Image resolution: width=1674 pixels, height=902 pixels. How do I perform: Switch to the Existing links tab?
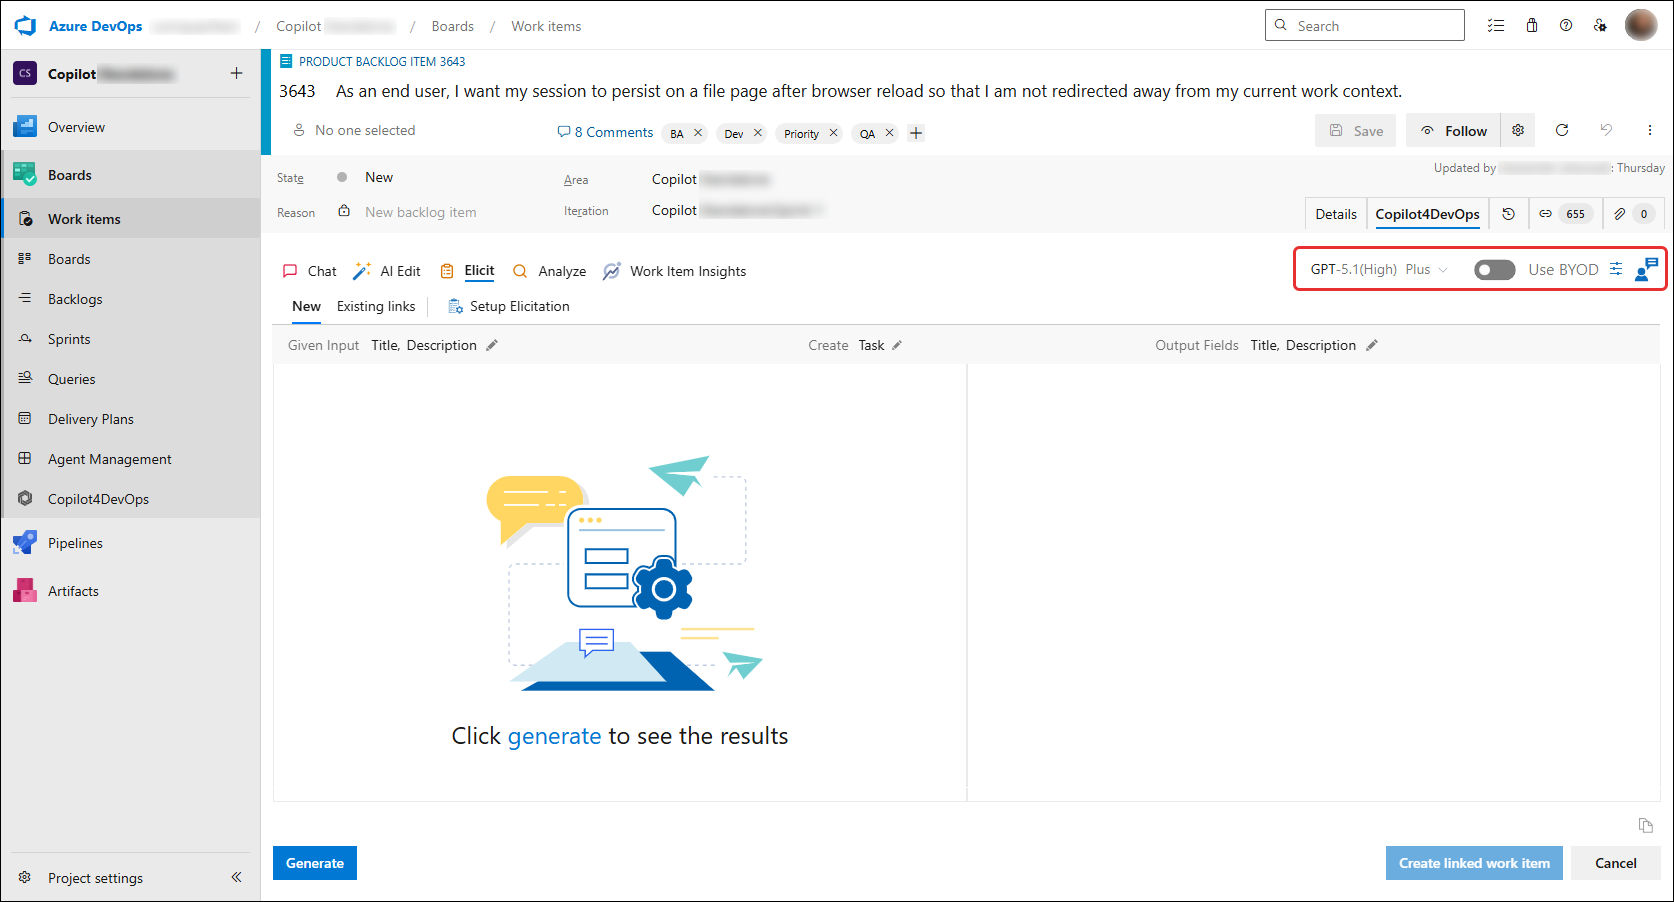(x=376, y=306)
